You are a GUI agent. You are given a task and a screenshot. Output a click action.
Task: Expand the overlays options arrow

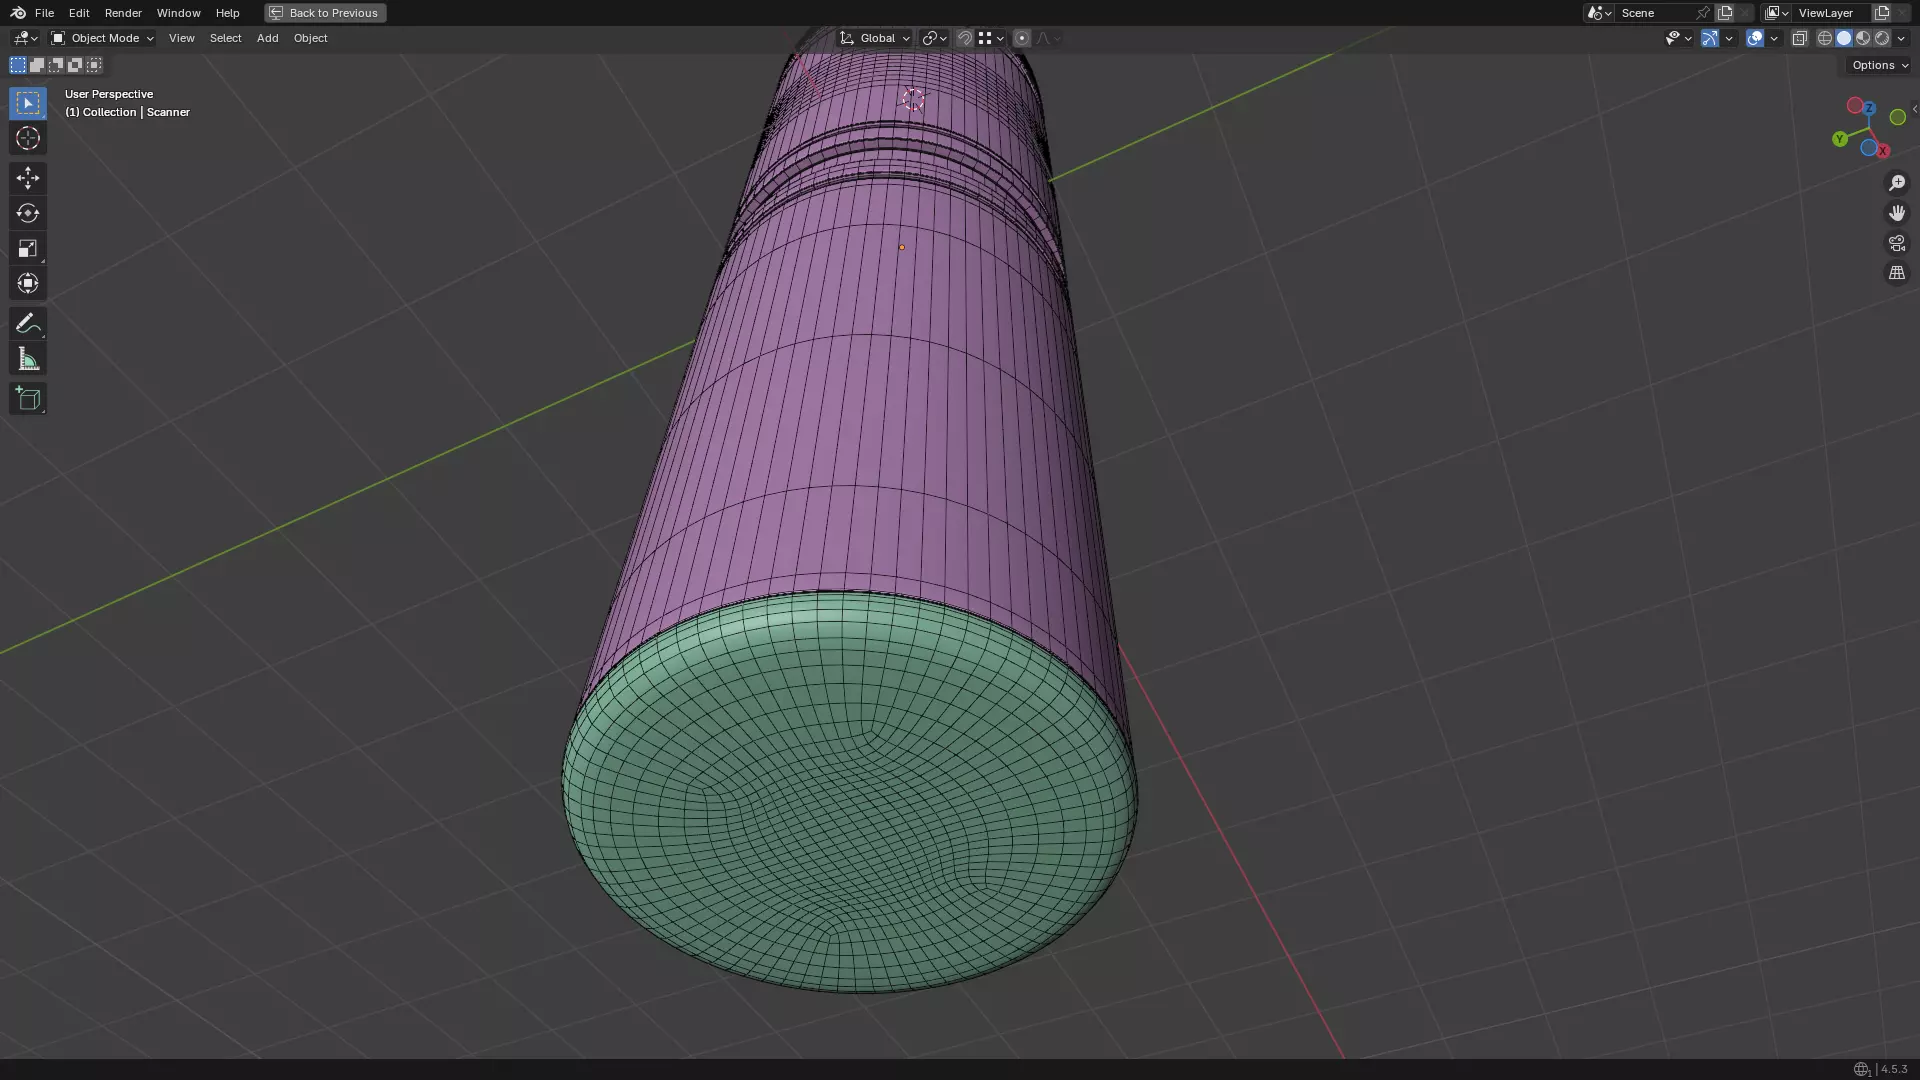[1774, 38]
